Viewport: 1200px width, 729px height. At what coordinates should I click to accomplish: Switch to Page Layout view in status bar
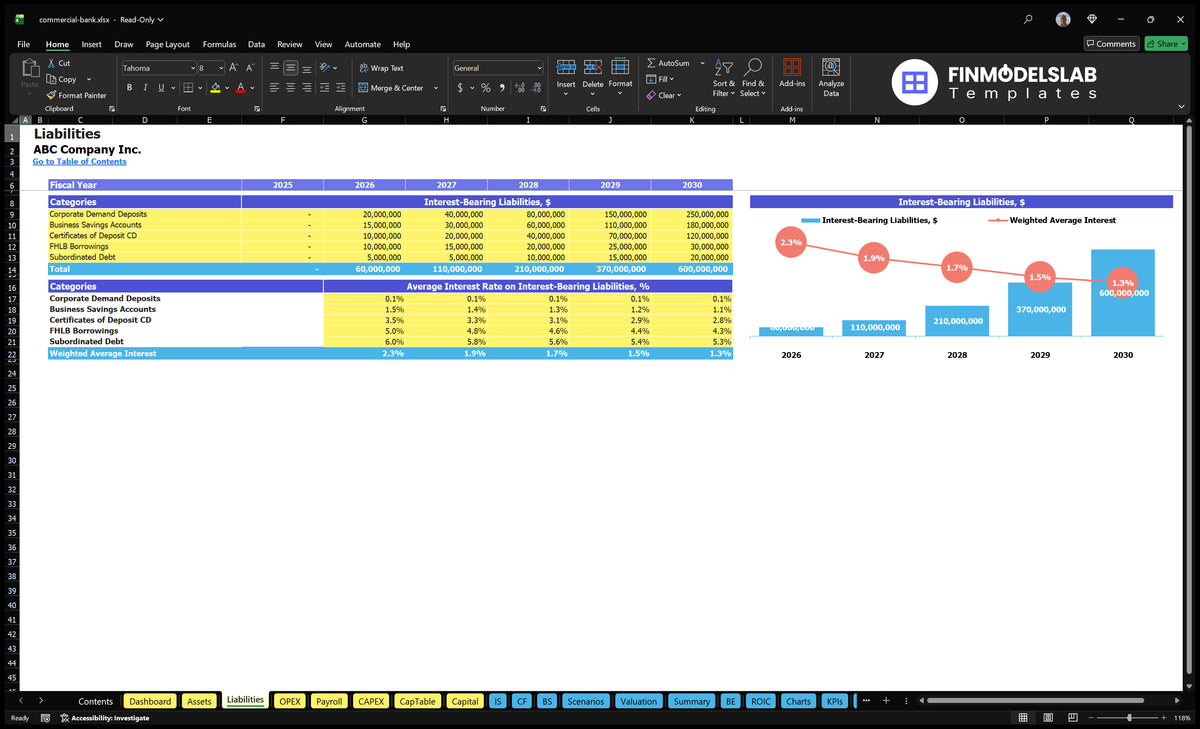pos(1046,718)
